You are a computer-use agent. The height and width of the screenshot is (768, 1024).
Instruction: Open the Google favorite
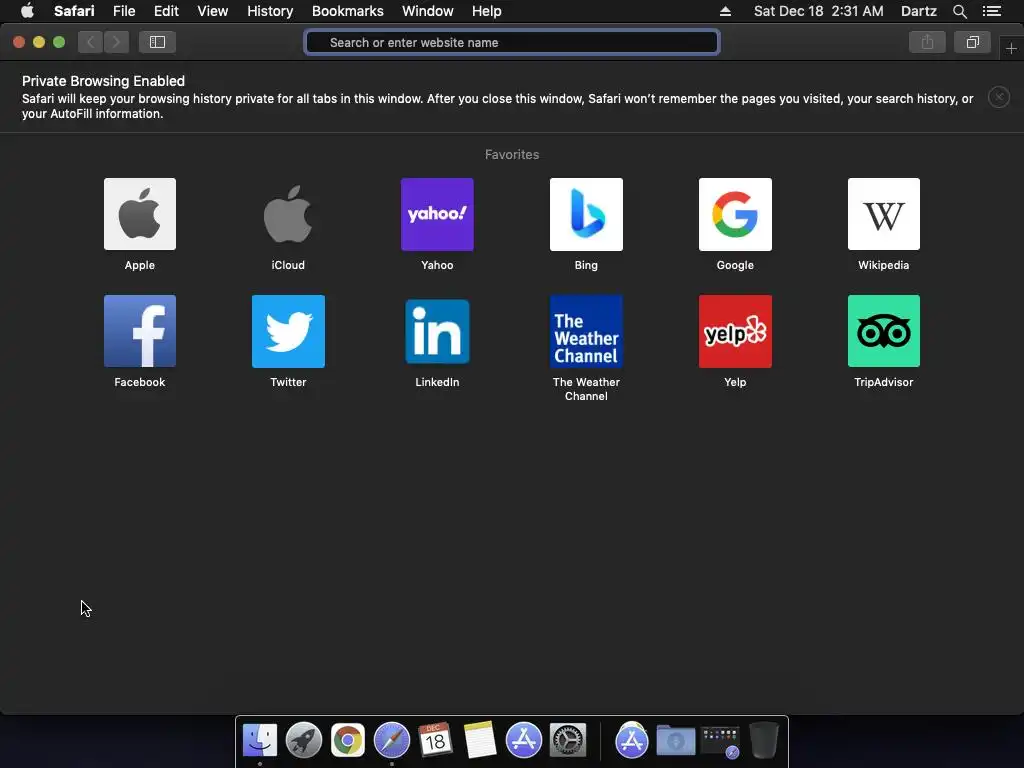[x=735, y=214]
